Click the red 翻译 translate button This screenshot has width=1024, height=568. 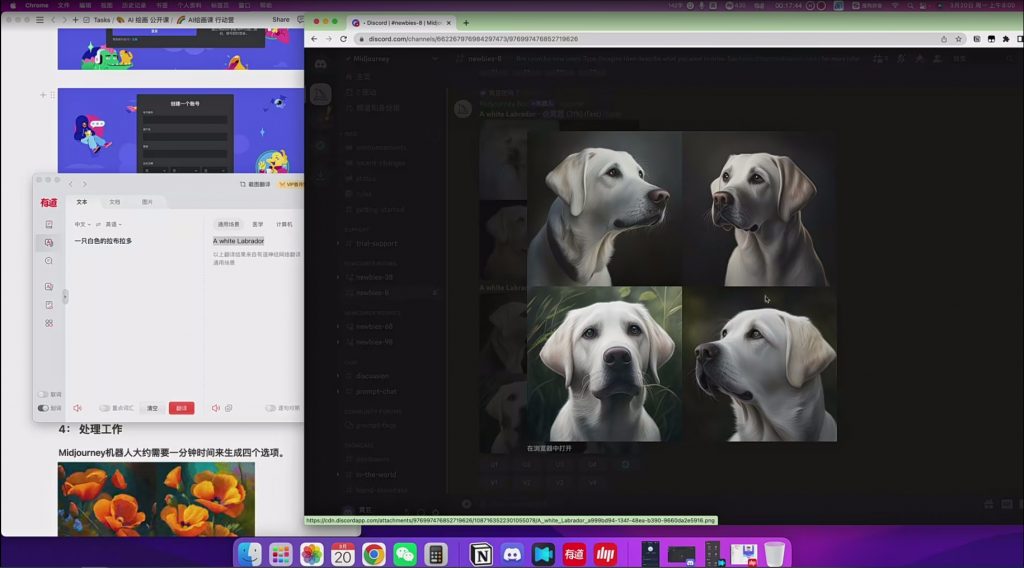pos(182,408)
